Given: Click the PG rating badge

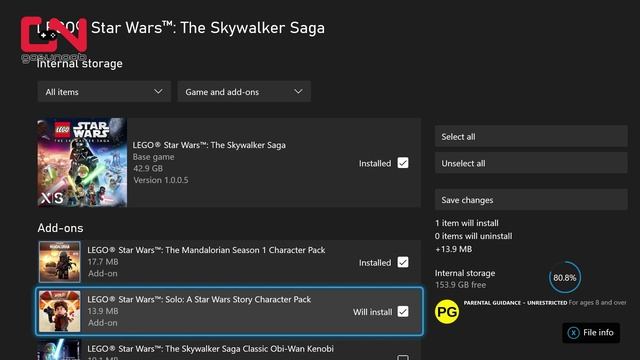Looking at the screenshot, I should pos(447,312).
